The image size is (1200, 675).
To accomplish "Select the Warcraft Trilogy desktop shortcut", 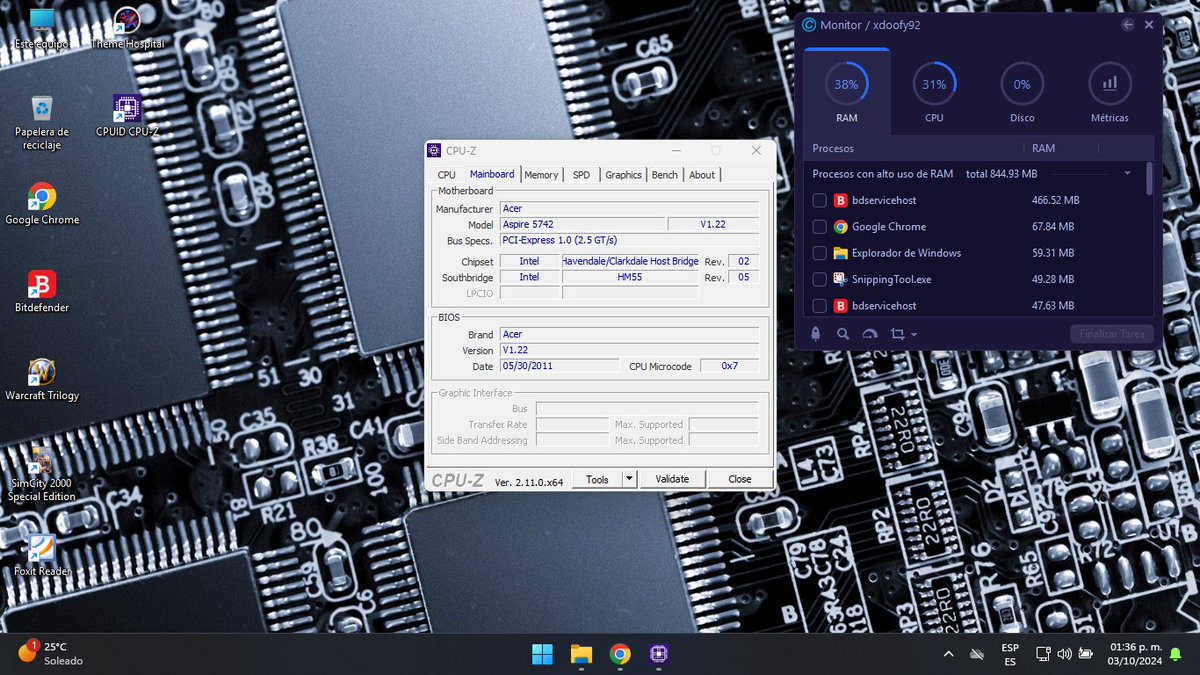I will click(42, 379).
